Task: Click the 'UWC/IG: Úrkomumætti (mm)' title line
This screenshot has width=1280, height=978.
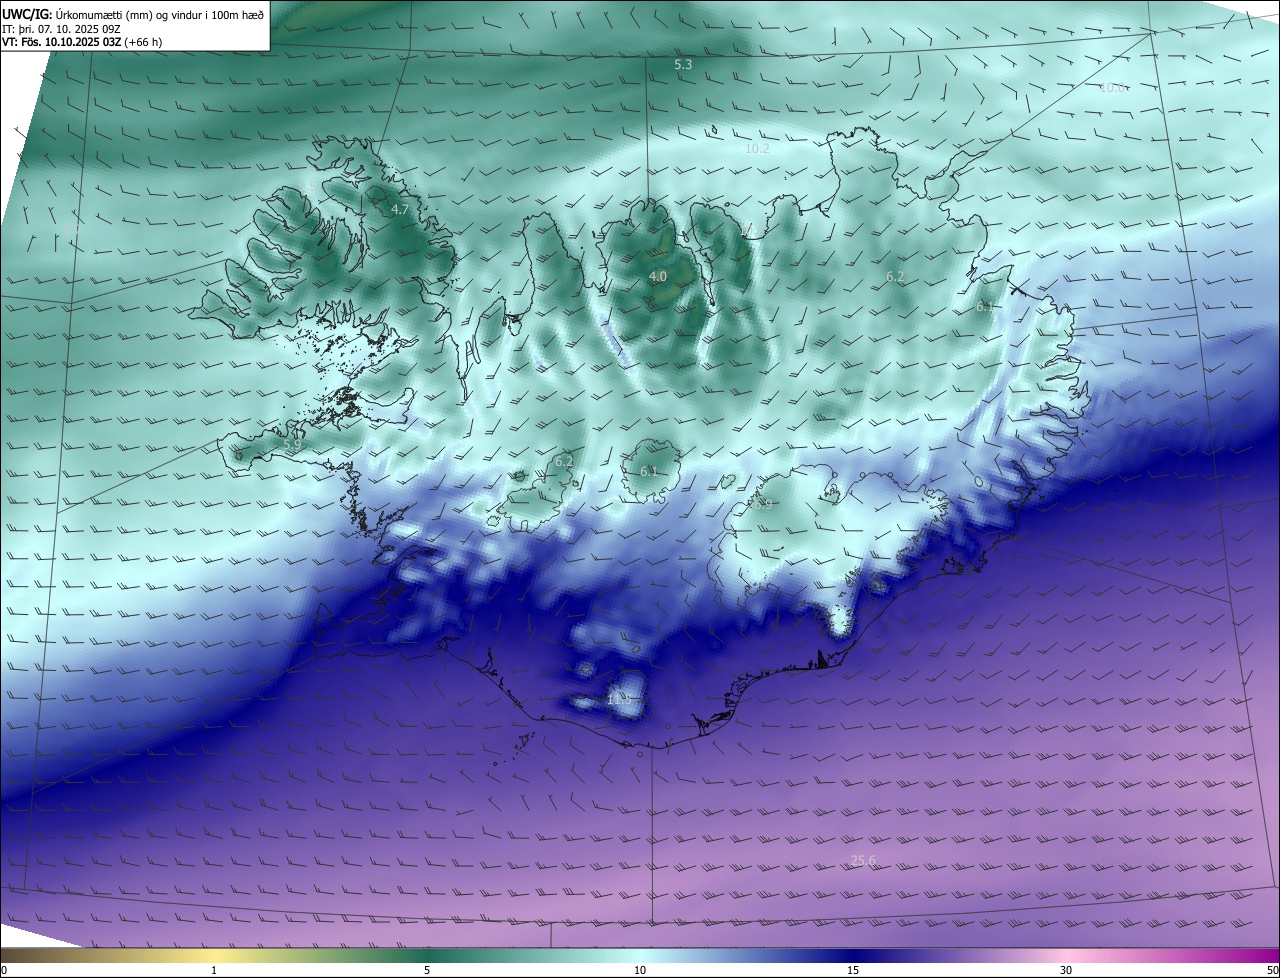Action: point(133,14)
